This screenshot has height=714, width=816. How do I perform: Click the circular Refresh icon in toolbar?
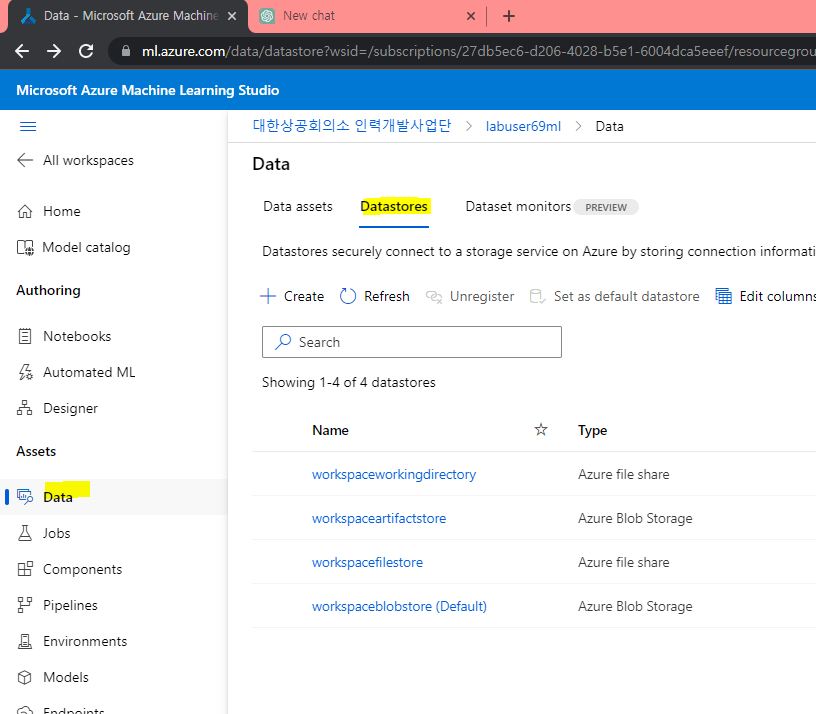click(x=348, y=296)
